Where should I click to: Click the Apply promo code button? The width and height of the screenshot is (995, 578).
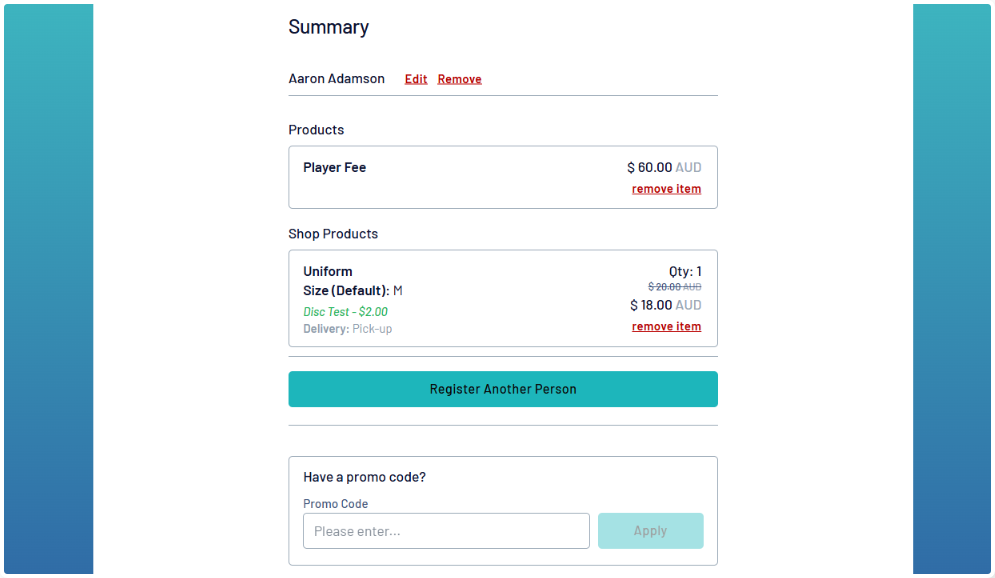click(650, 531)
